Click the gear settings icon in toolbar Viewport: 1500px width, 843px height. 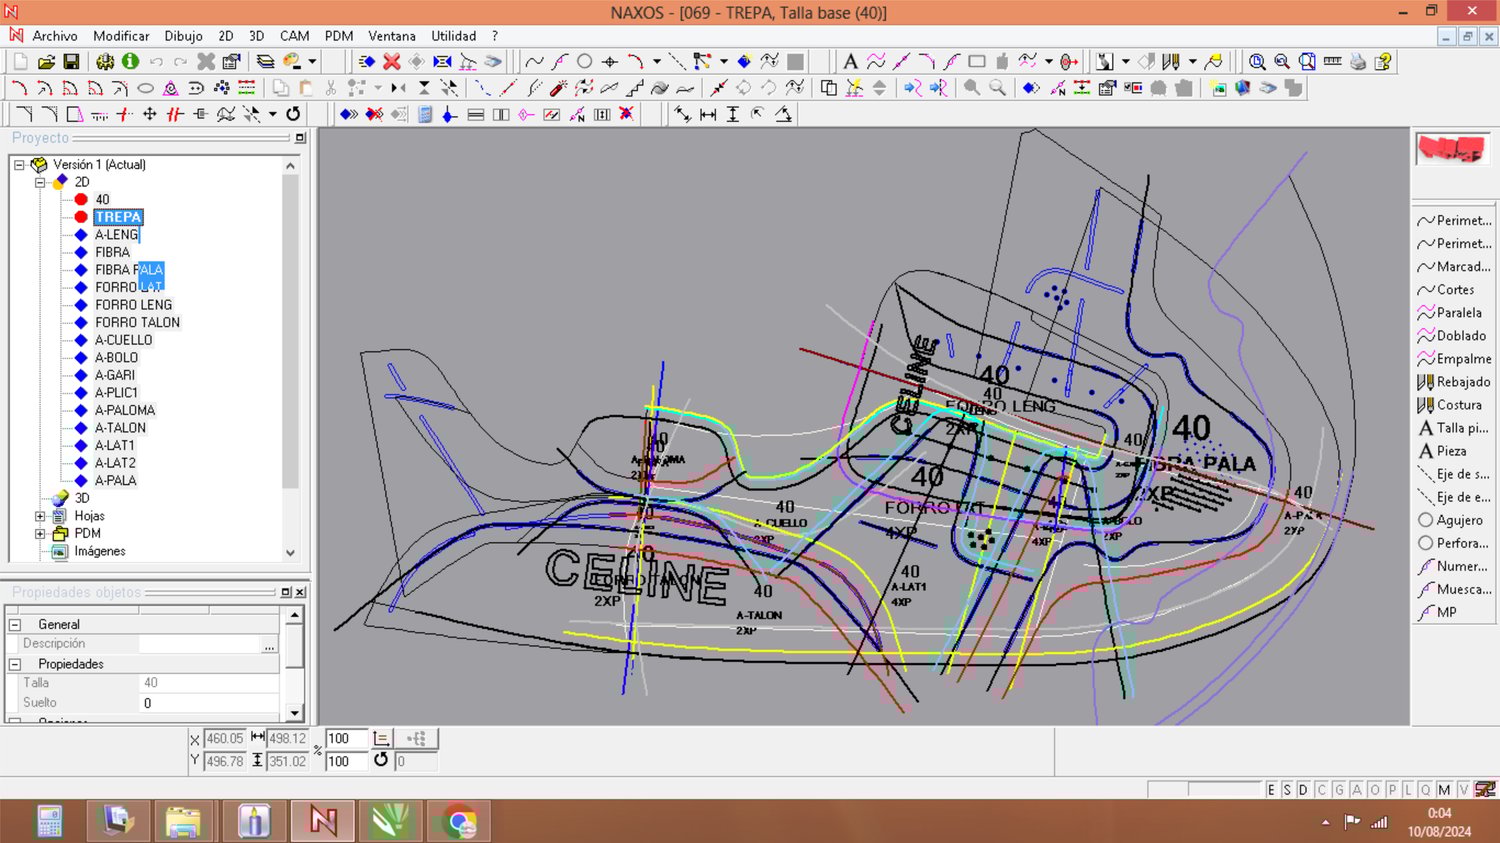click(105, 62)
